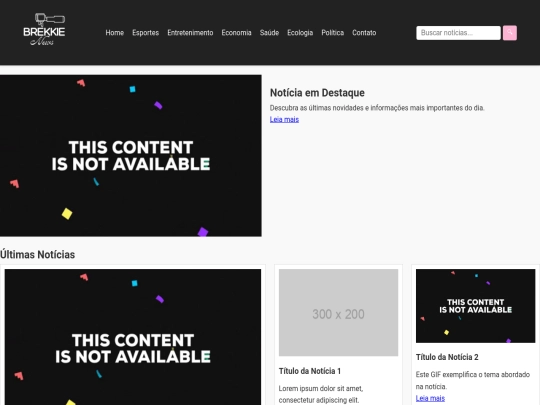The image size is (540, 405).
Task: Open the Ecologia page
Action: [300, 33]
